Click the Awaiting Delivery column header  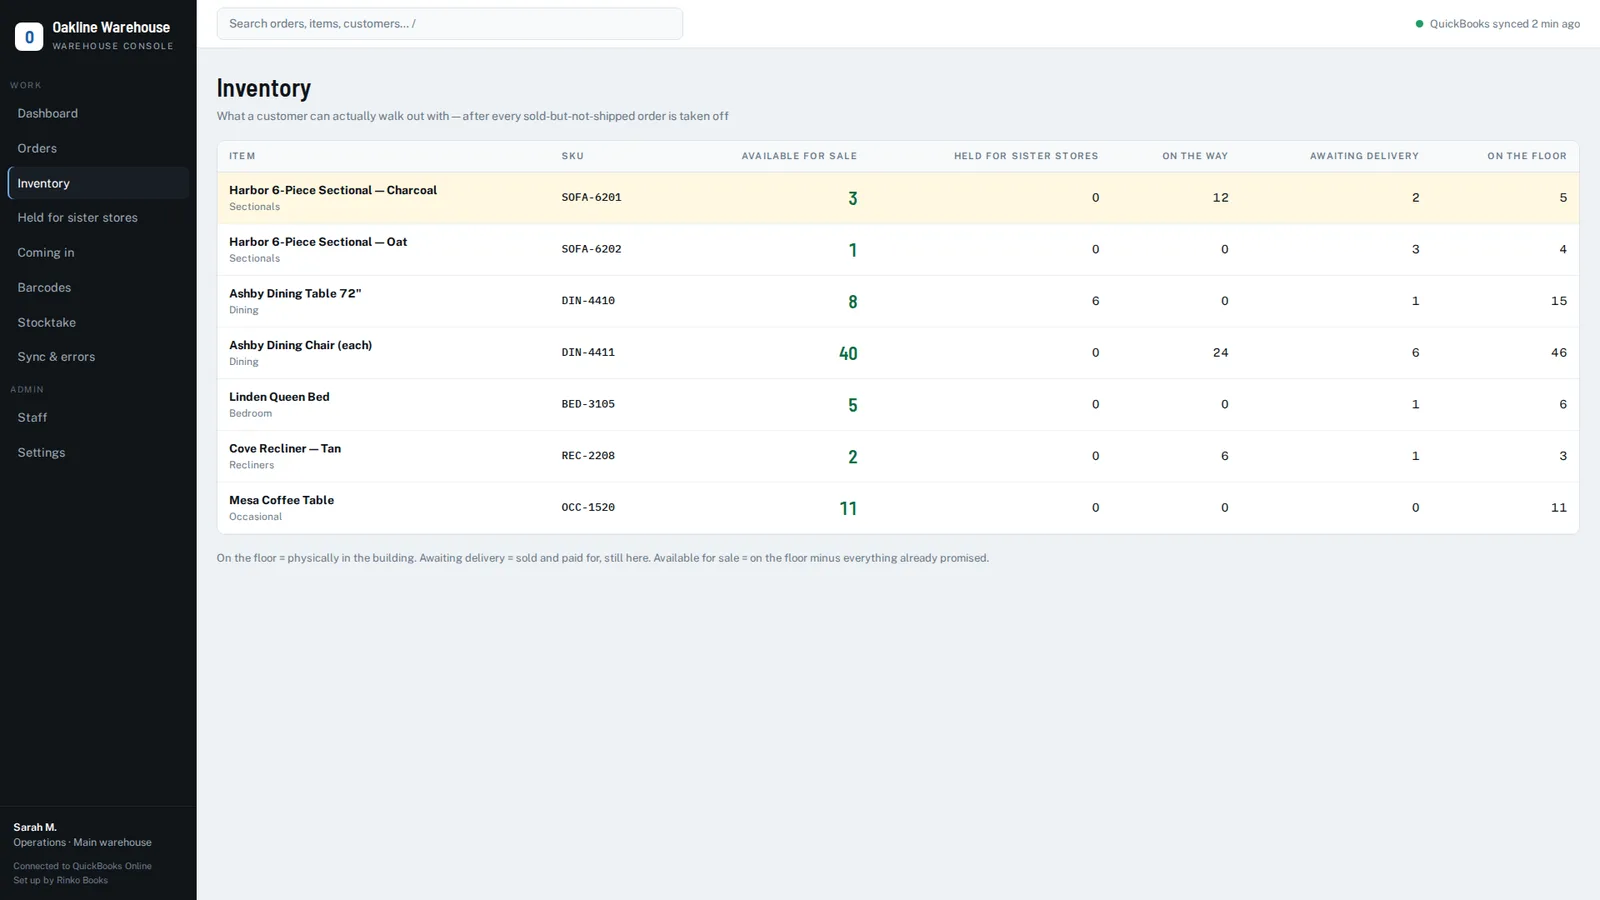pyautogui.click(x=1364, y=156)
